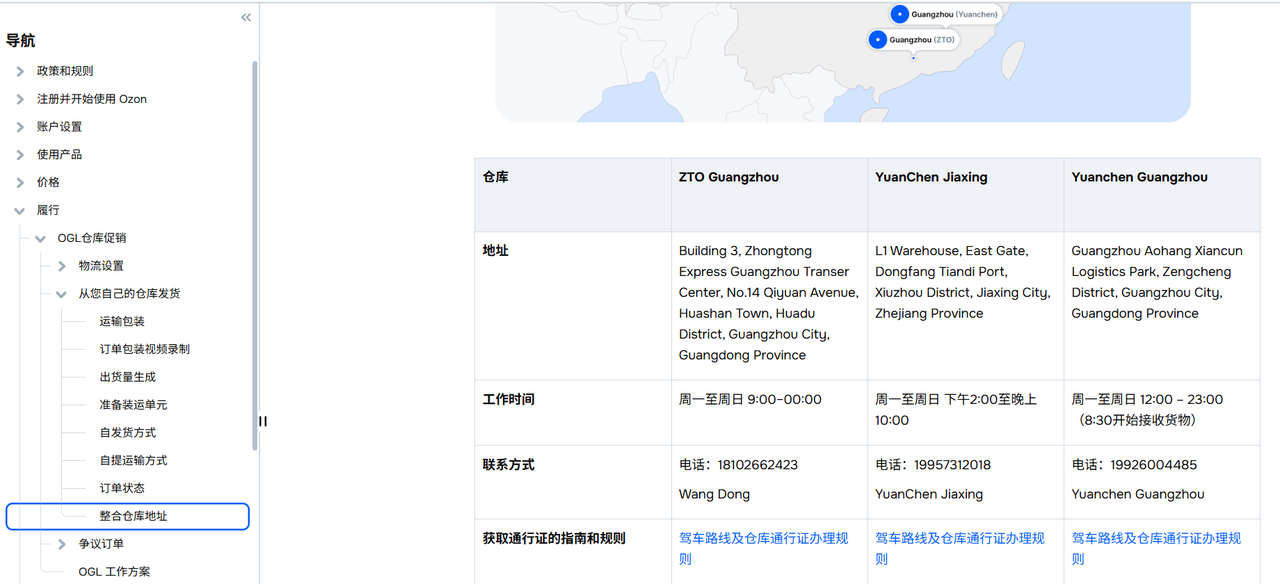
Task: Click the contact name Wang Dong
Action: 714,494
